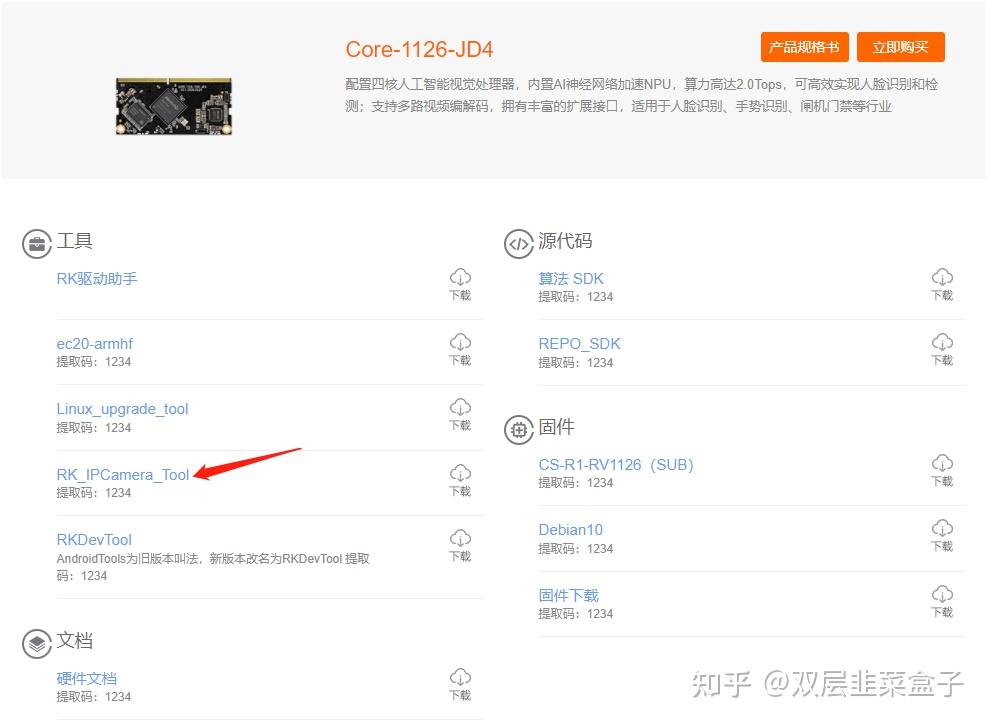Open the 算法 SDK link

[571, 279]
